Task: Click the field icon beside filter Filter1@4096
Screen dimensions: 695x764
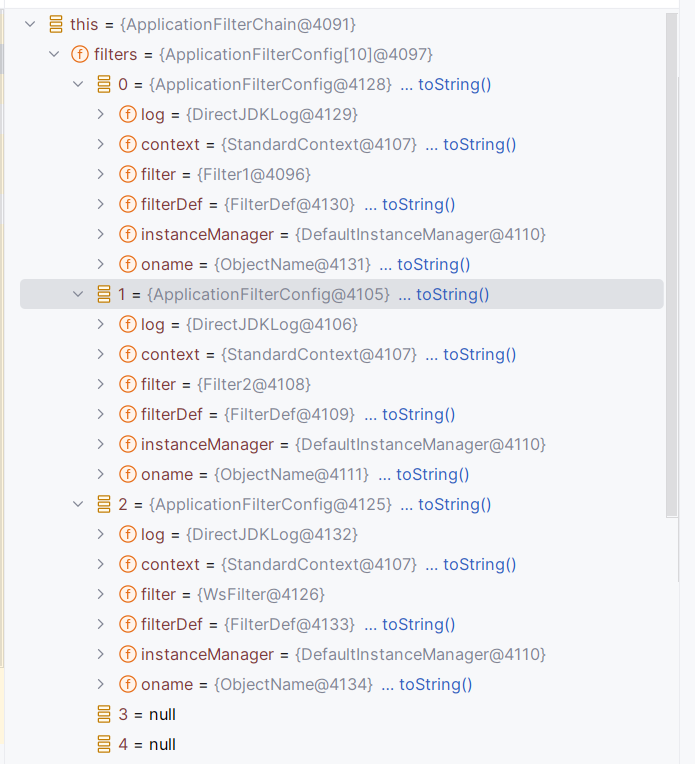Action: pyautogui.click(x=127, y=174)
